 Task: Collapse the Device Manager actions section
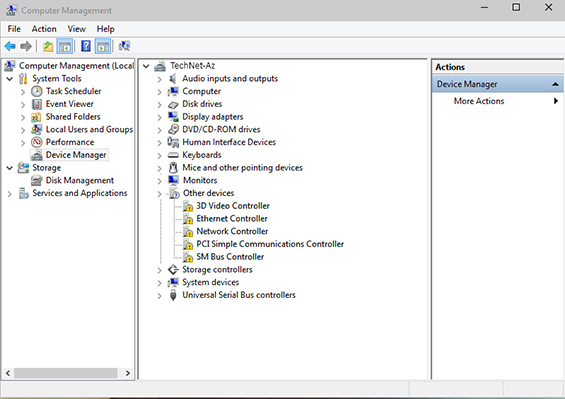[555, 84]
